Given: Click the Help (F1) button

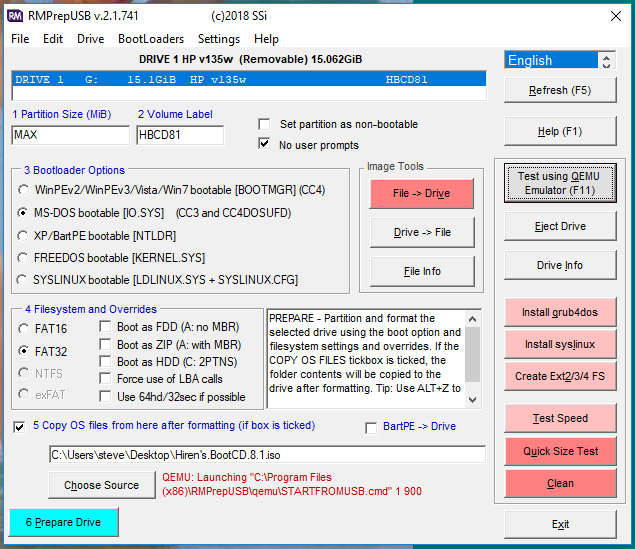Looking at the screenshot, I should pos(560,131).
